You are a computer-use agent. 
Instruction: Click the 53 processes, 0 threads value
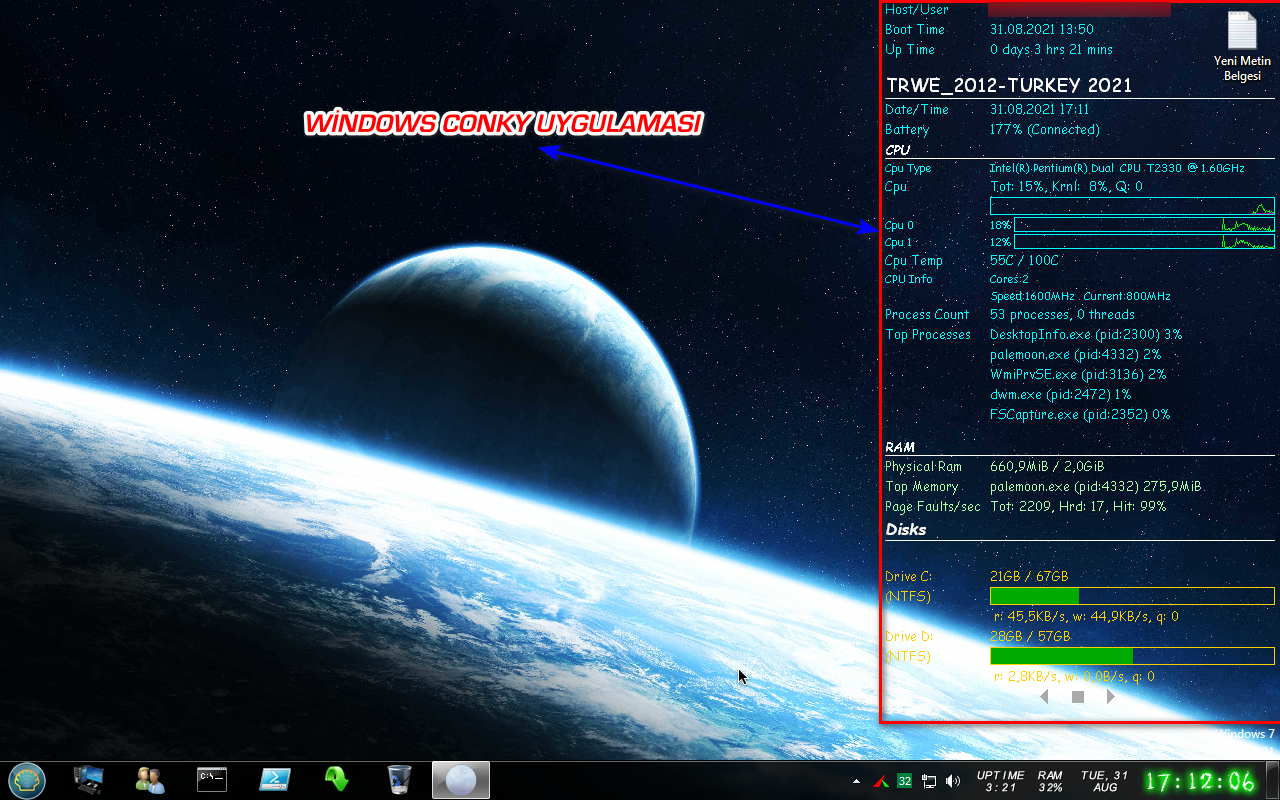pyautogui.click(x=1062, y=315)
